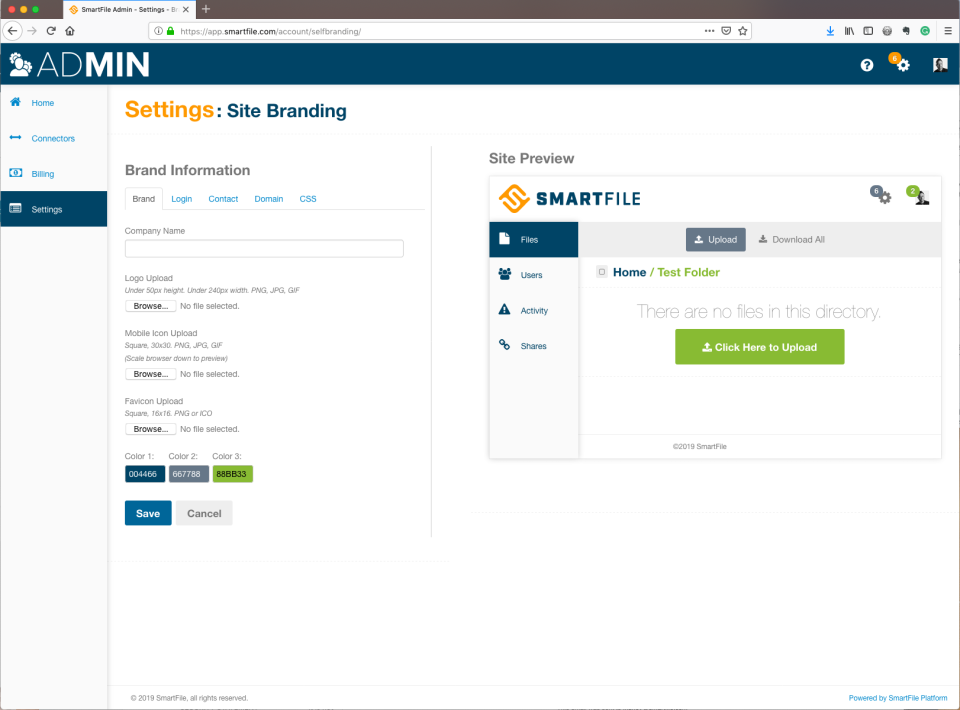This screenshot has width=960, height=710.
Task: Toggle the tracking protection shield icon
Action: coord(727,30)
